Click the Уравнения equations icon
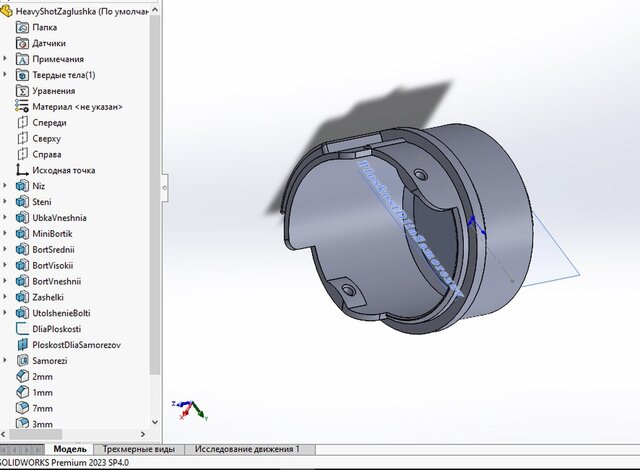This screenshot has height=470, width=640. (x=22, y=91)
